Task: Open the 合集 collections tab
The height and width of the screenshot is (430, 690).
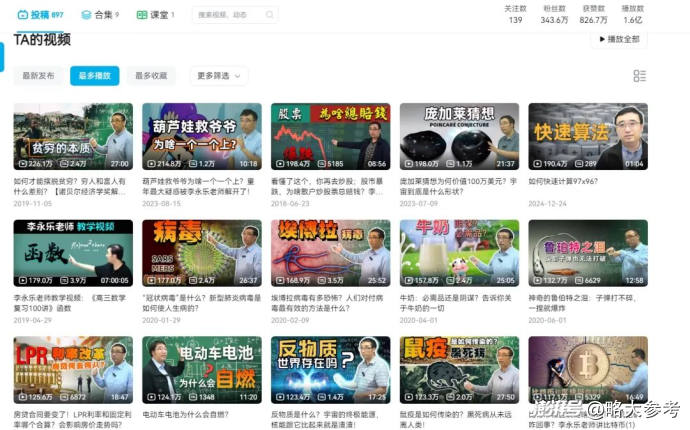Action: [x=98, y=15]
